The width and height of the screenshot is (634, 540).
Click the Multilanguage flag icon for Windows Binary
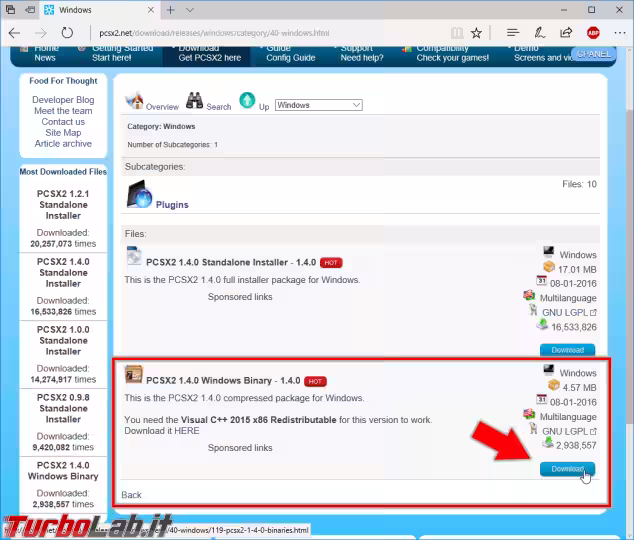[x=529, y=414]
